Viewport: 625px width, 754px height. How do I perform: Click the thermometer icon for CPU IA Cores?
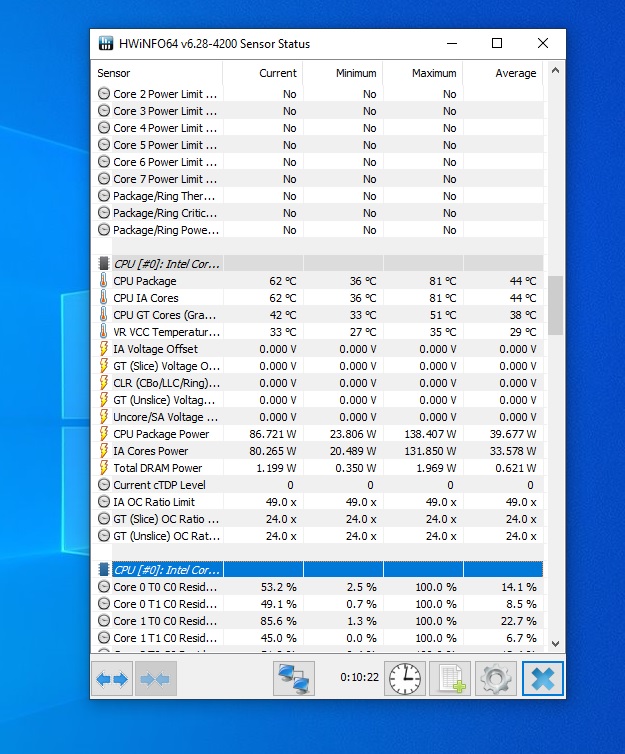coord(103,298)
